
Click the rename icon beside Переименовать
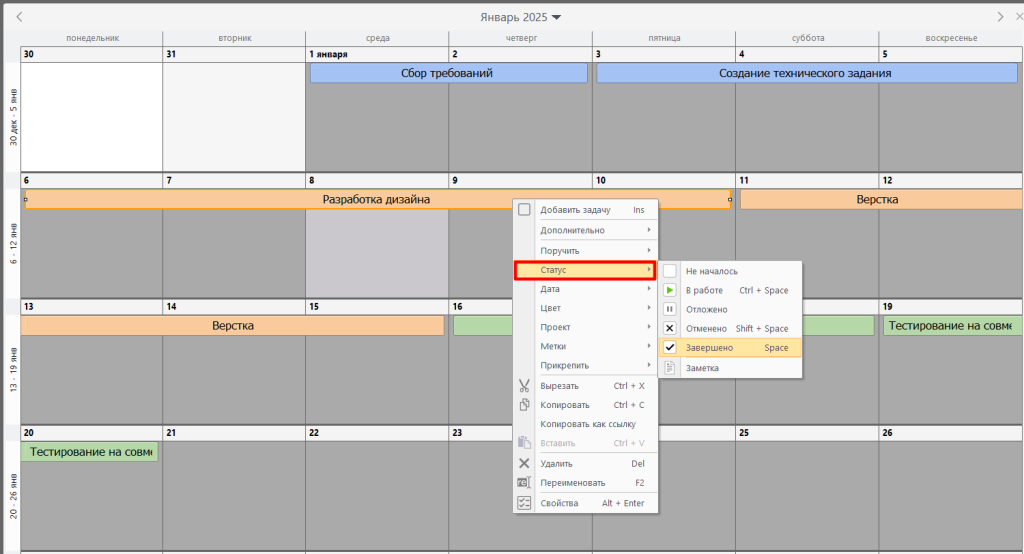tap(524, 482)
